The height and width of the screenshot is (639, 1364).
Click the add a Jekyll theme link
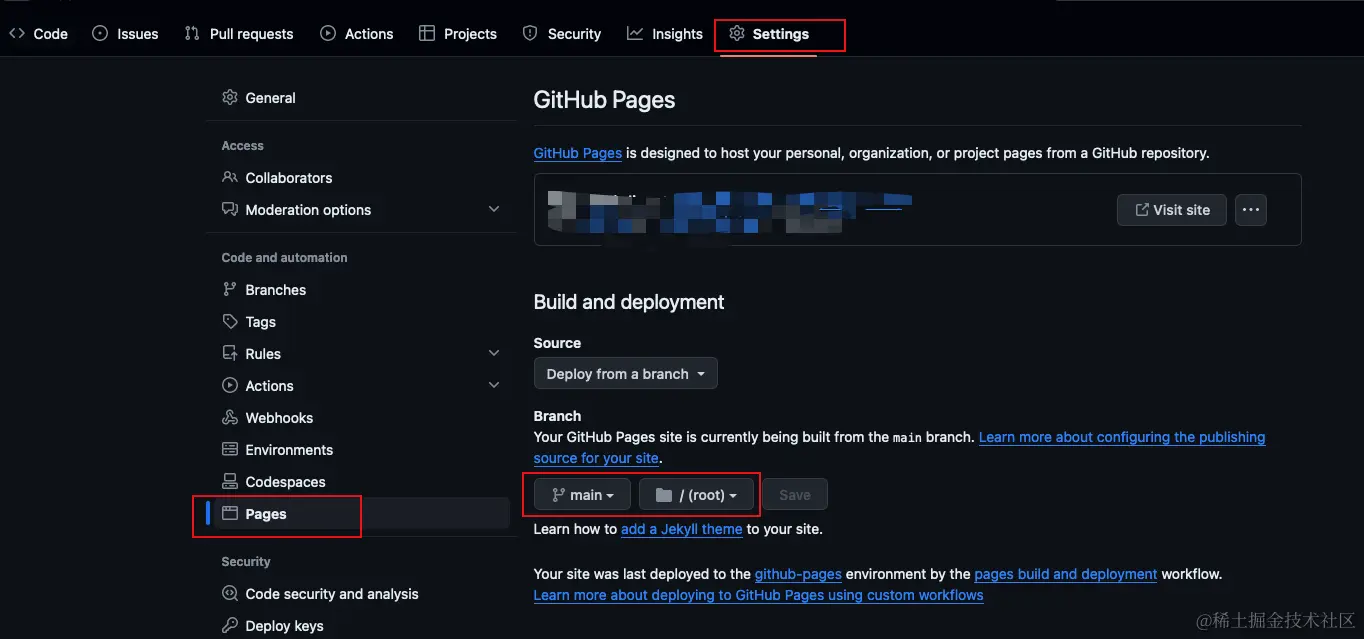(682, 528)
